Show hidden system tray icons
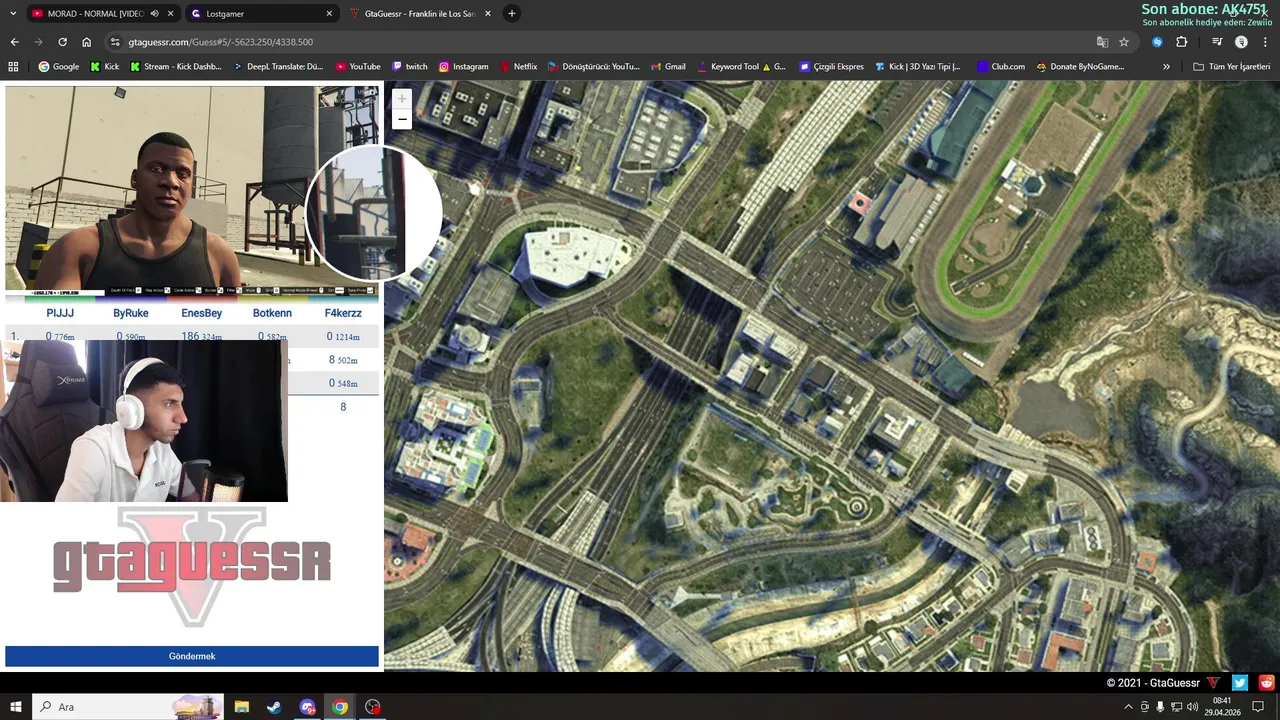 (x=1128, y=707)
